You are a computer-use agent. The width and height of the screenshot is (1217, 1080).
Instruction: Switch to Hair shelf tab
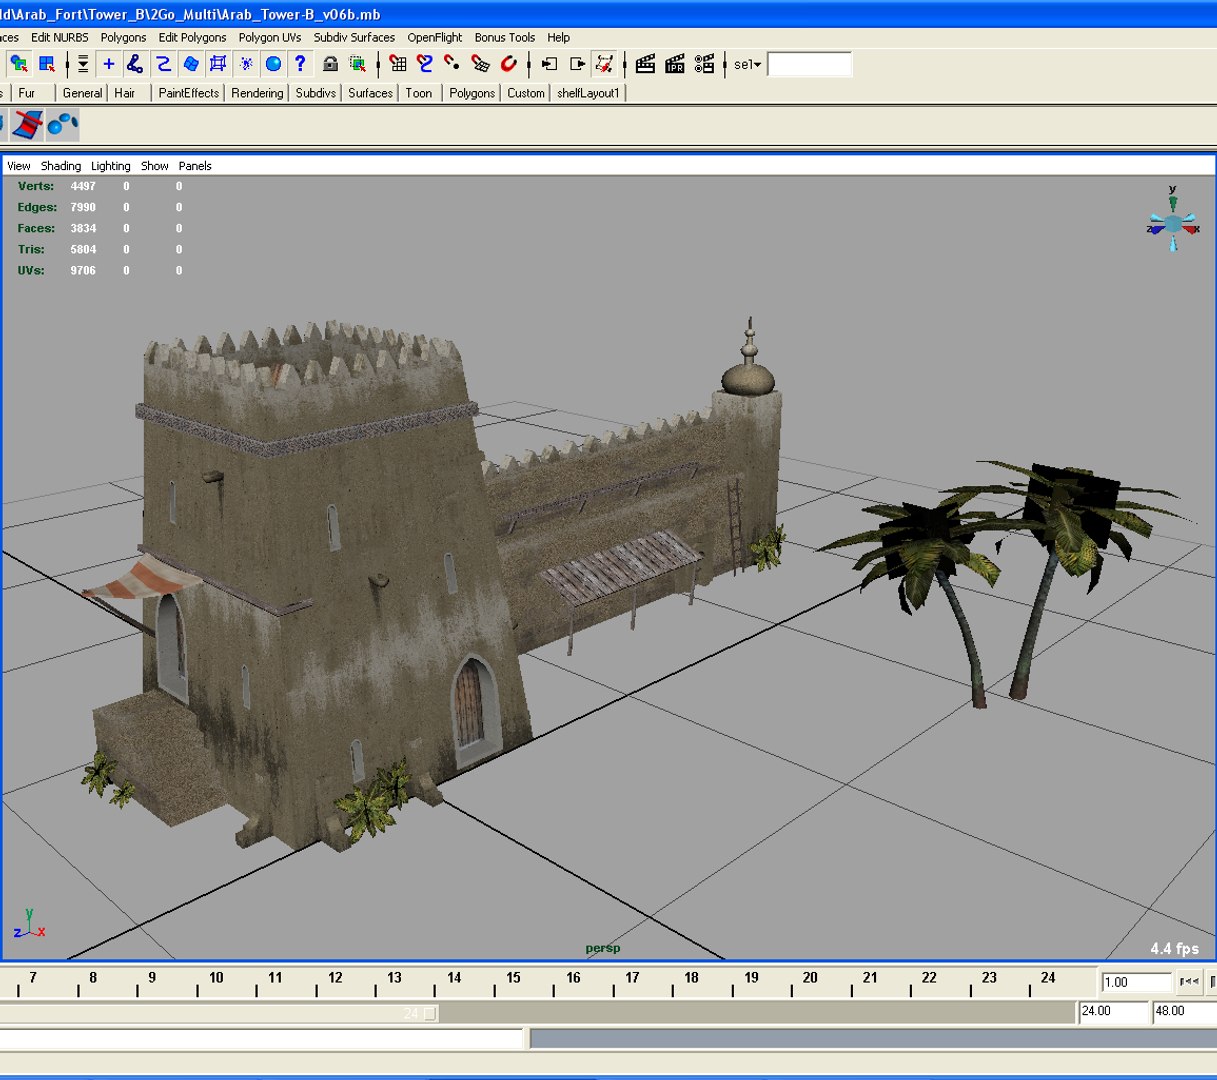(x=125, y=93)
